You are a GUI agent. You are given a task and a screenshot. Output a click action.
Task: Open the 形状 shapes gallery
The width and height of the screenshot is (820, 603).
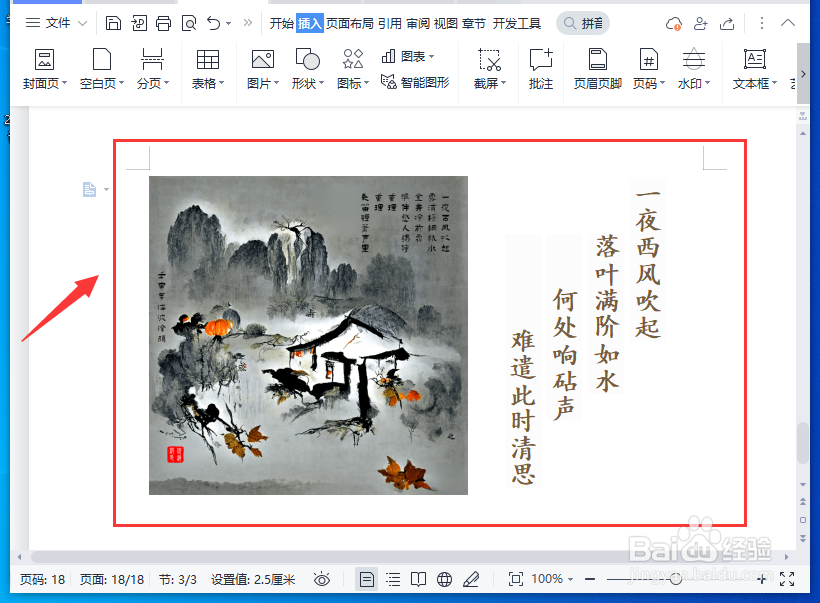click(x=308, y=69)
